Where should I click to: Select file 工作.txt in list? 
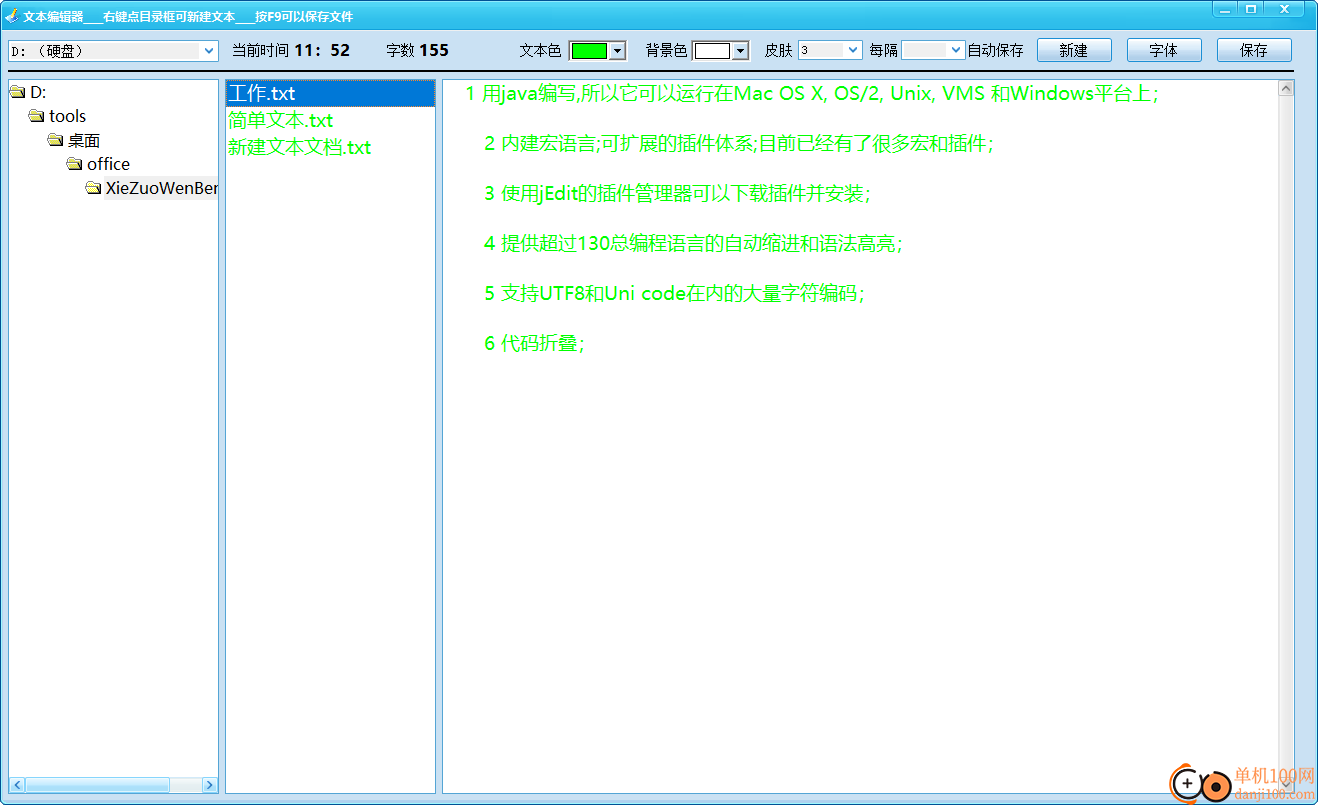coord(330,93)
